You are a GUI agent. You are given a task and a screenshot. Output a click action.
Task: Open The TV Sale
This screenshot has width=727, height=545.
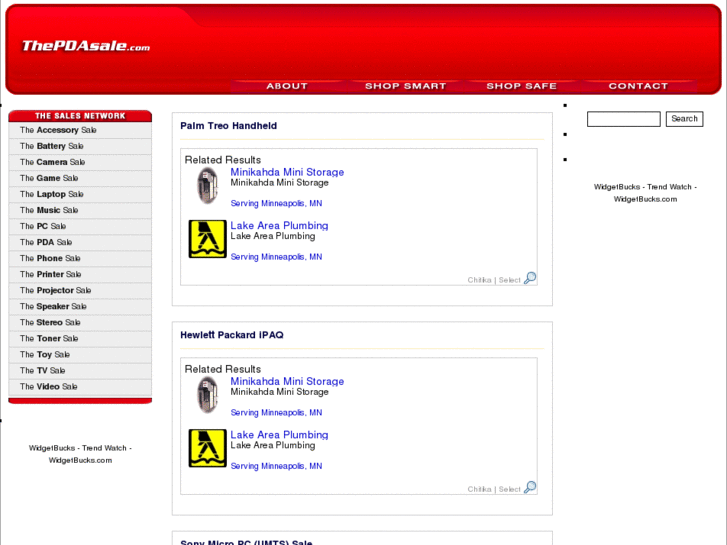(x=42, y=370)
